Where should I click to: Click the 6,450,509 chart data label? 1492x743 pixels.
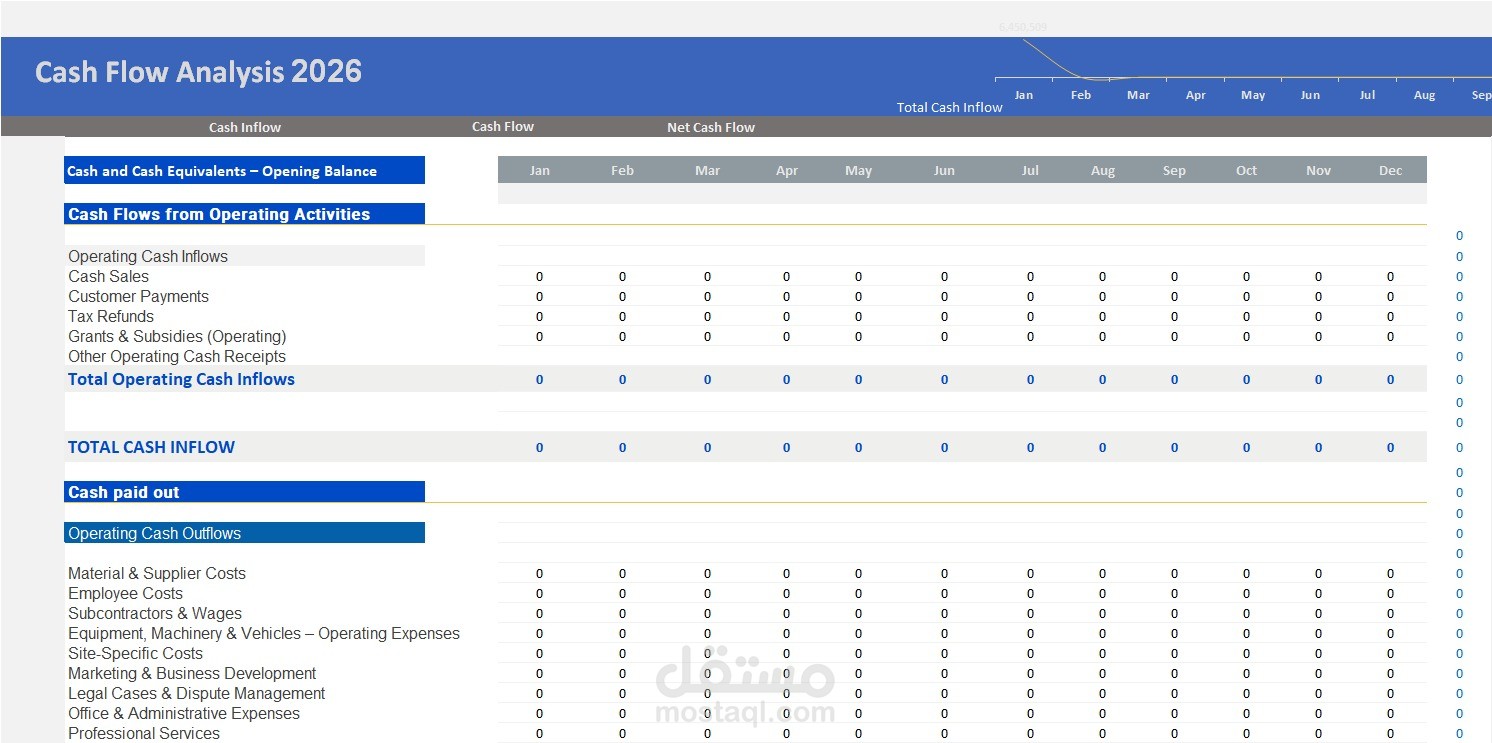[x=1022, y=27]
